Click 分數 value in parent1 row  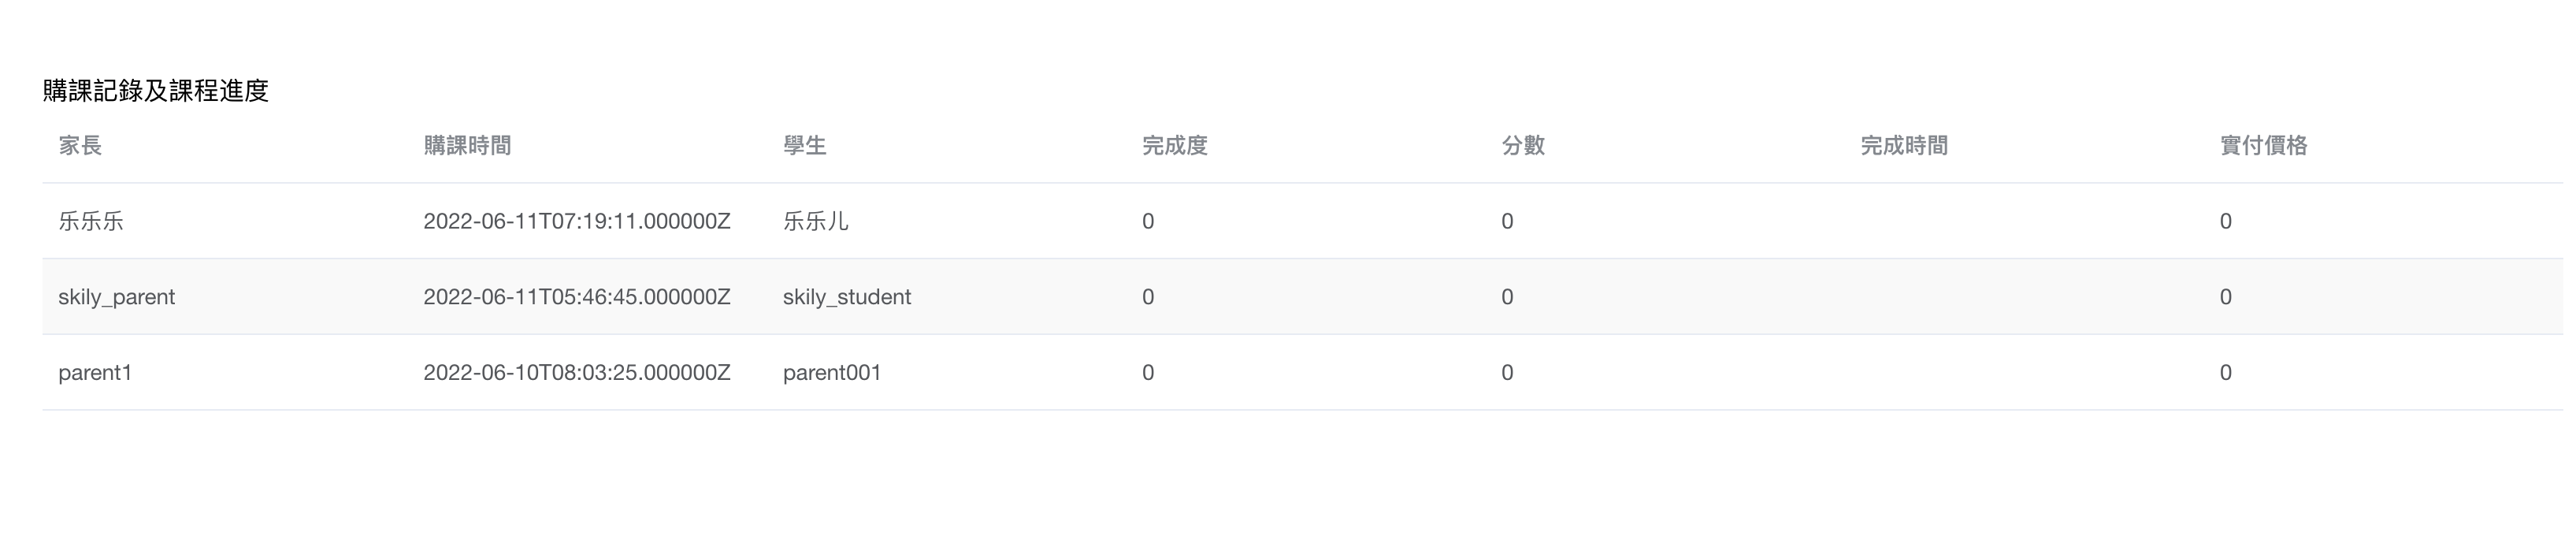point(1507,373)
